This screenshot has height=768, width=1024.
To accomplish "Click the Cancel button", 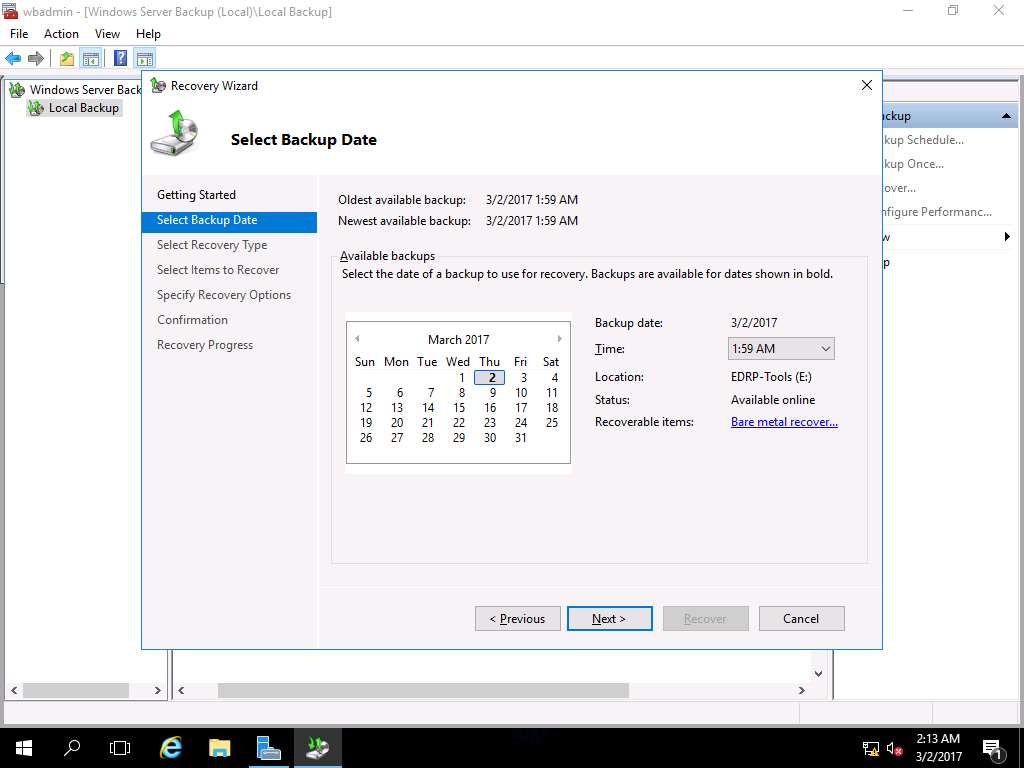I will coord(801,619).
